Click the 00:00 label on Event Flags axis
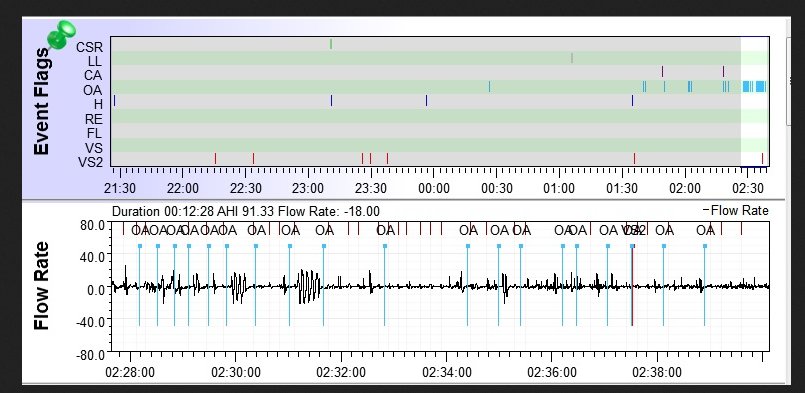The image size is (805, 393). coord(433,188)
